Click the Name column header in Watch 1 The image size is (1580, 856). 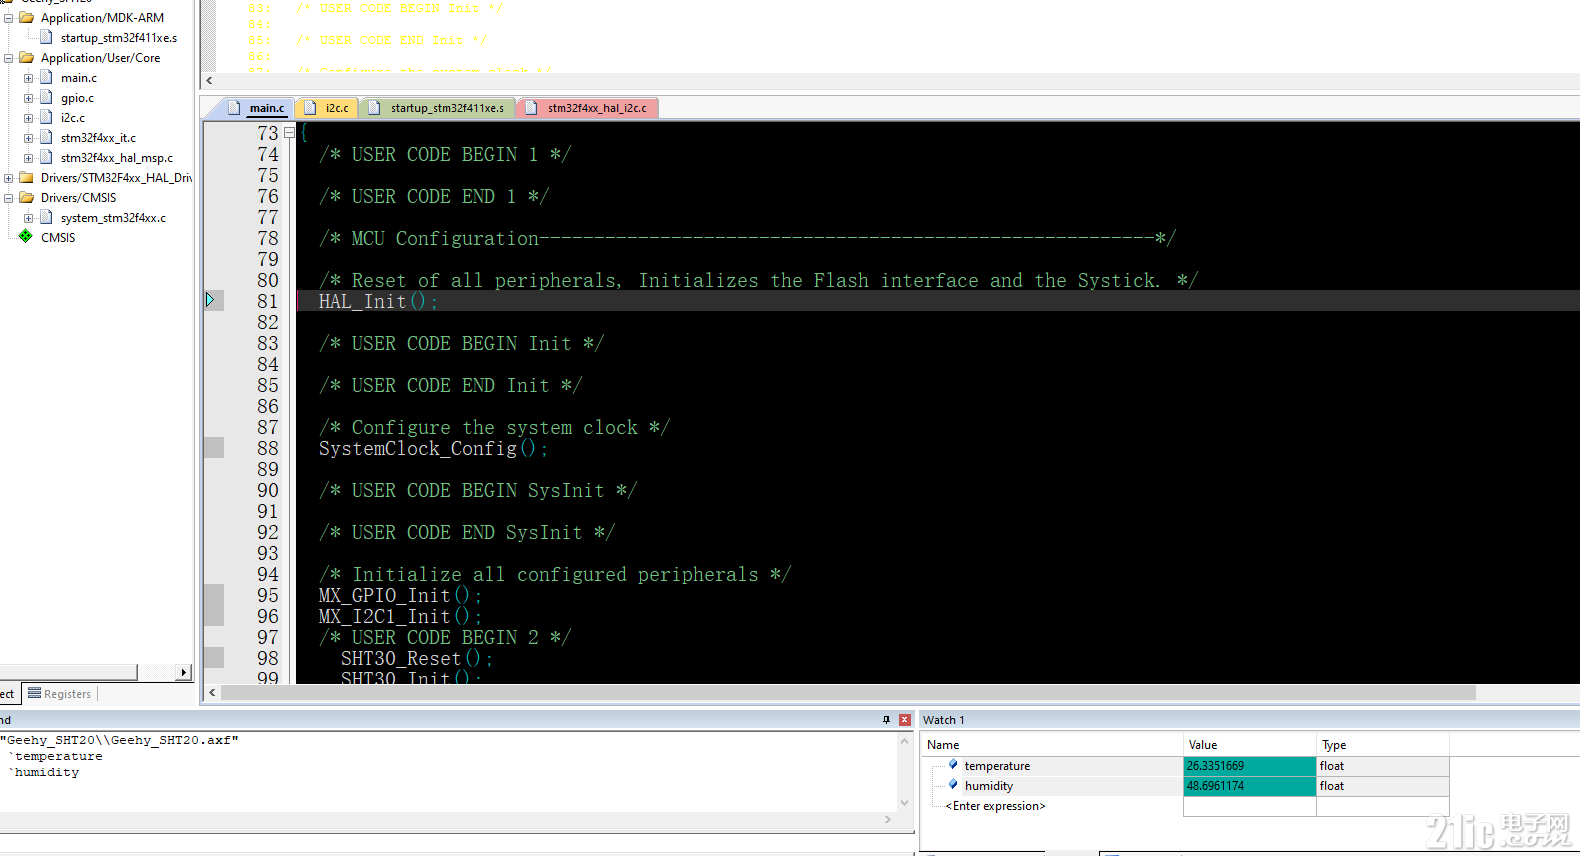pyautogui.click(x=1052, y=745)
